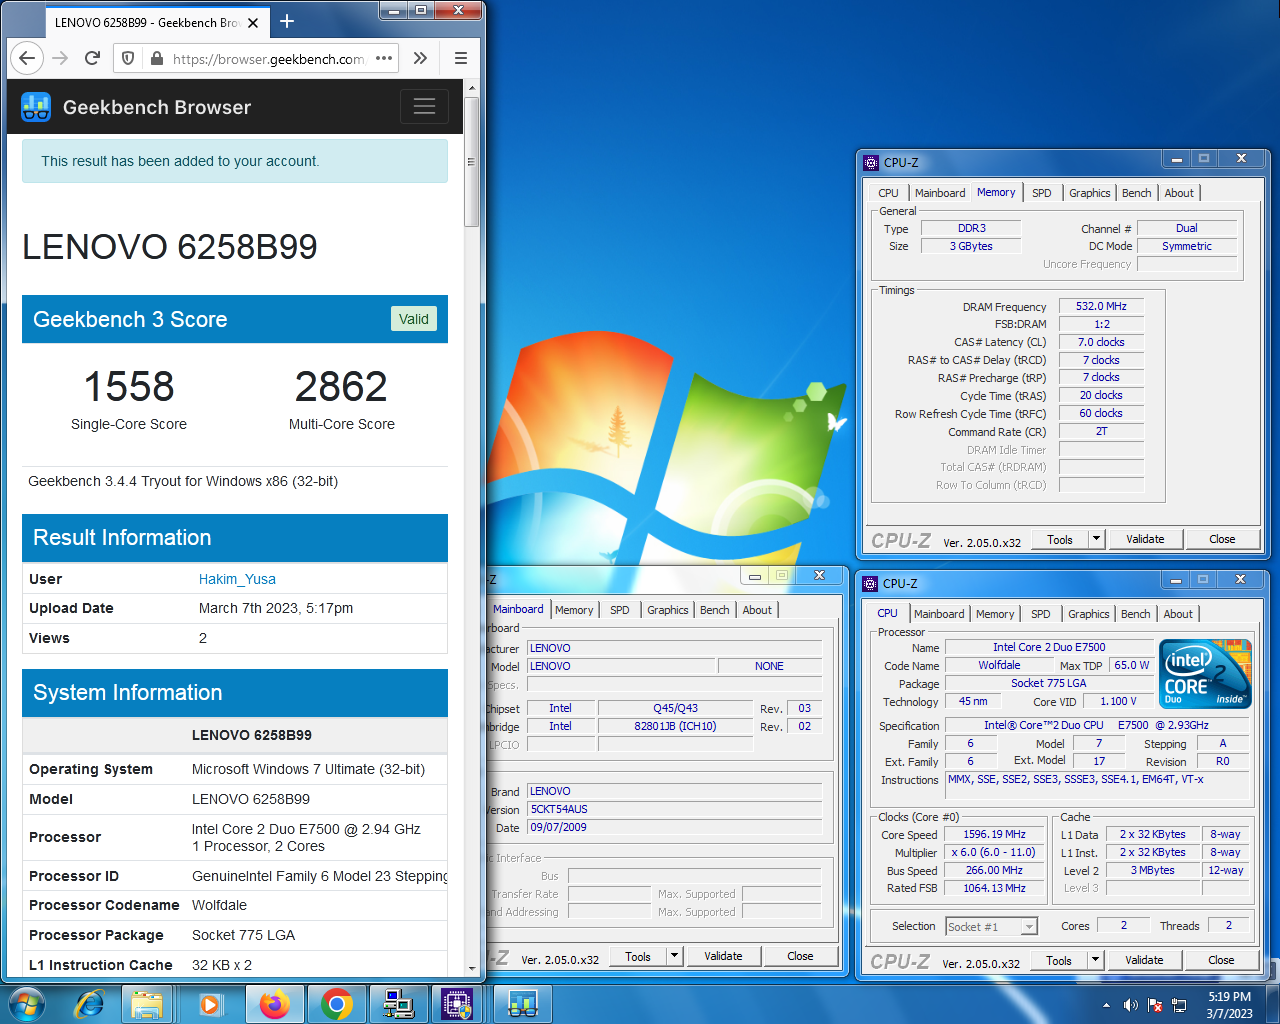Click the Valid badge on Geekbench score
1280x1024 pixels.
click(x=413, y=319)
